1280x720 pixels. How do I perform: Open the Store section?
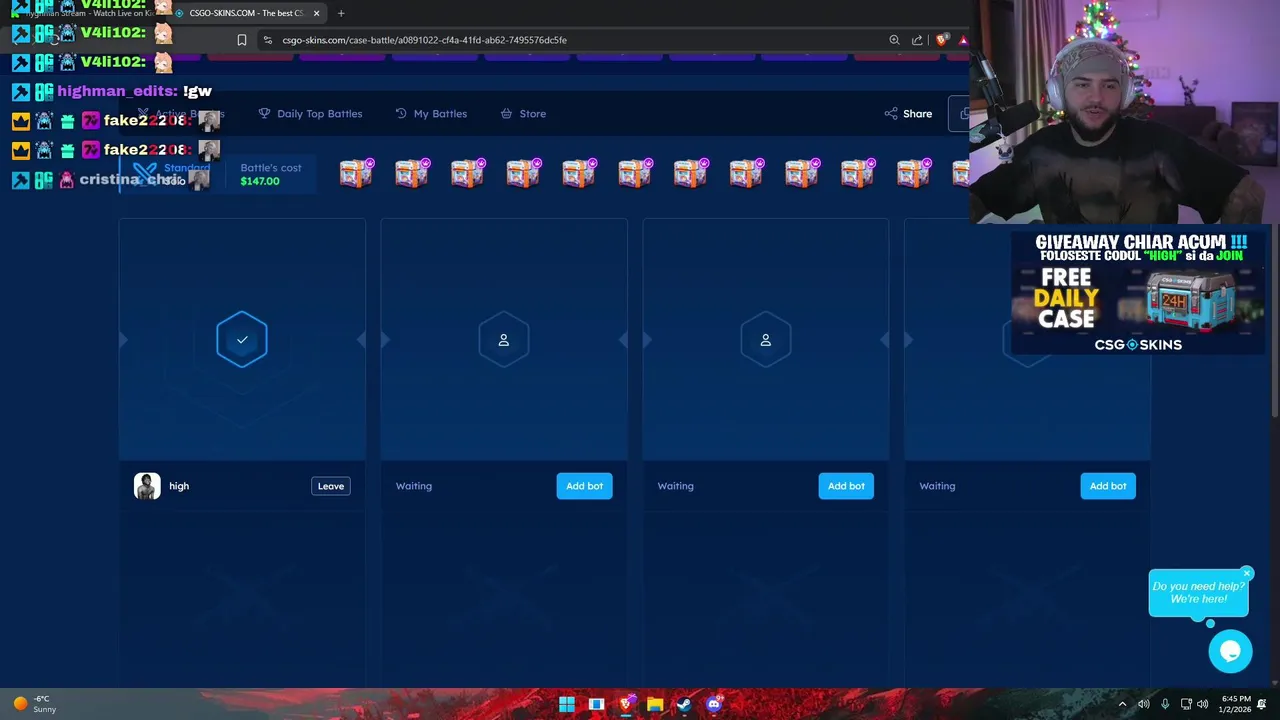coord(523,114)
